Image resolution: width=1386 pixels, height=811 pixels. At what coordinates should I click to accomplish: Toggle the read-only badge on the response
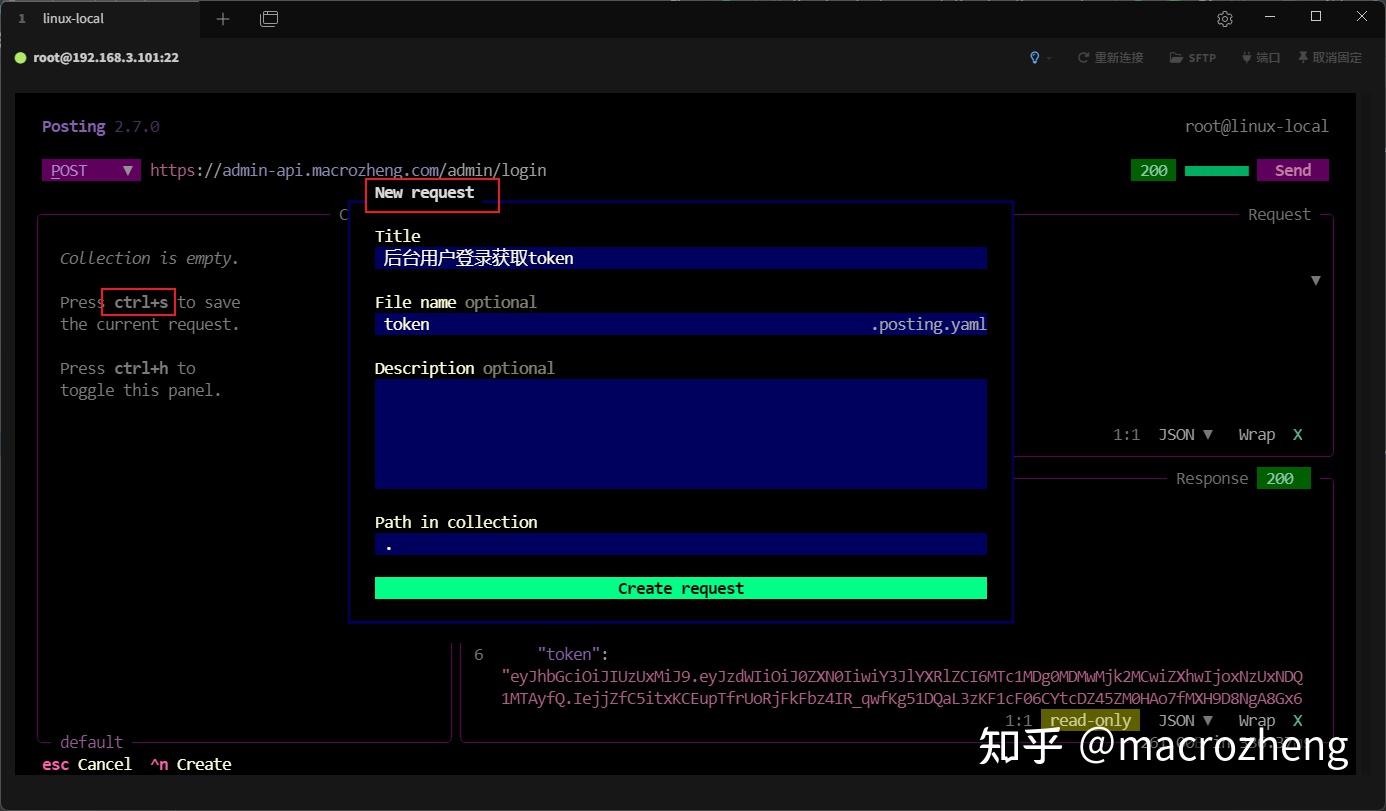1089,719
